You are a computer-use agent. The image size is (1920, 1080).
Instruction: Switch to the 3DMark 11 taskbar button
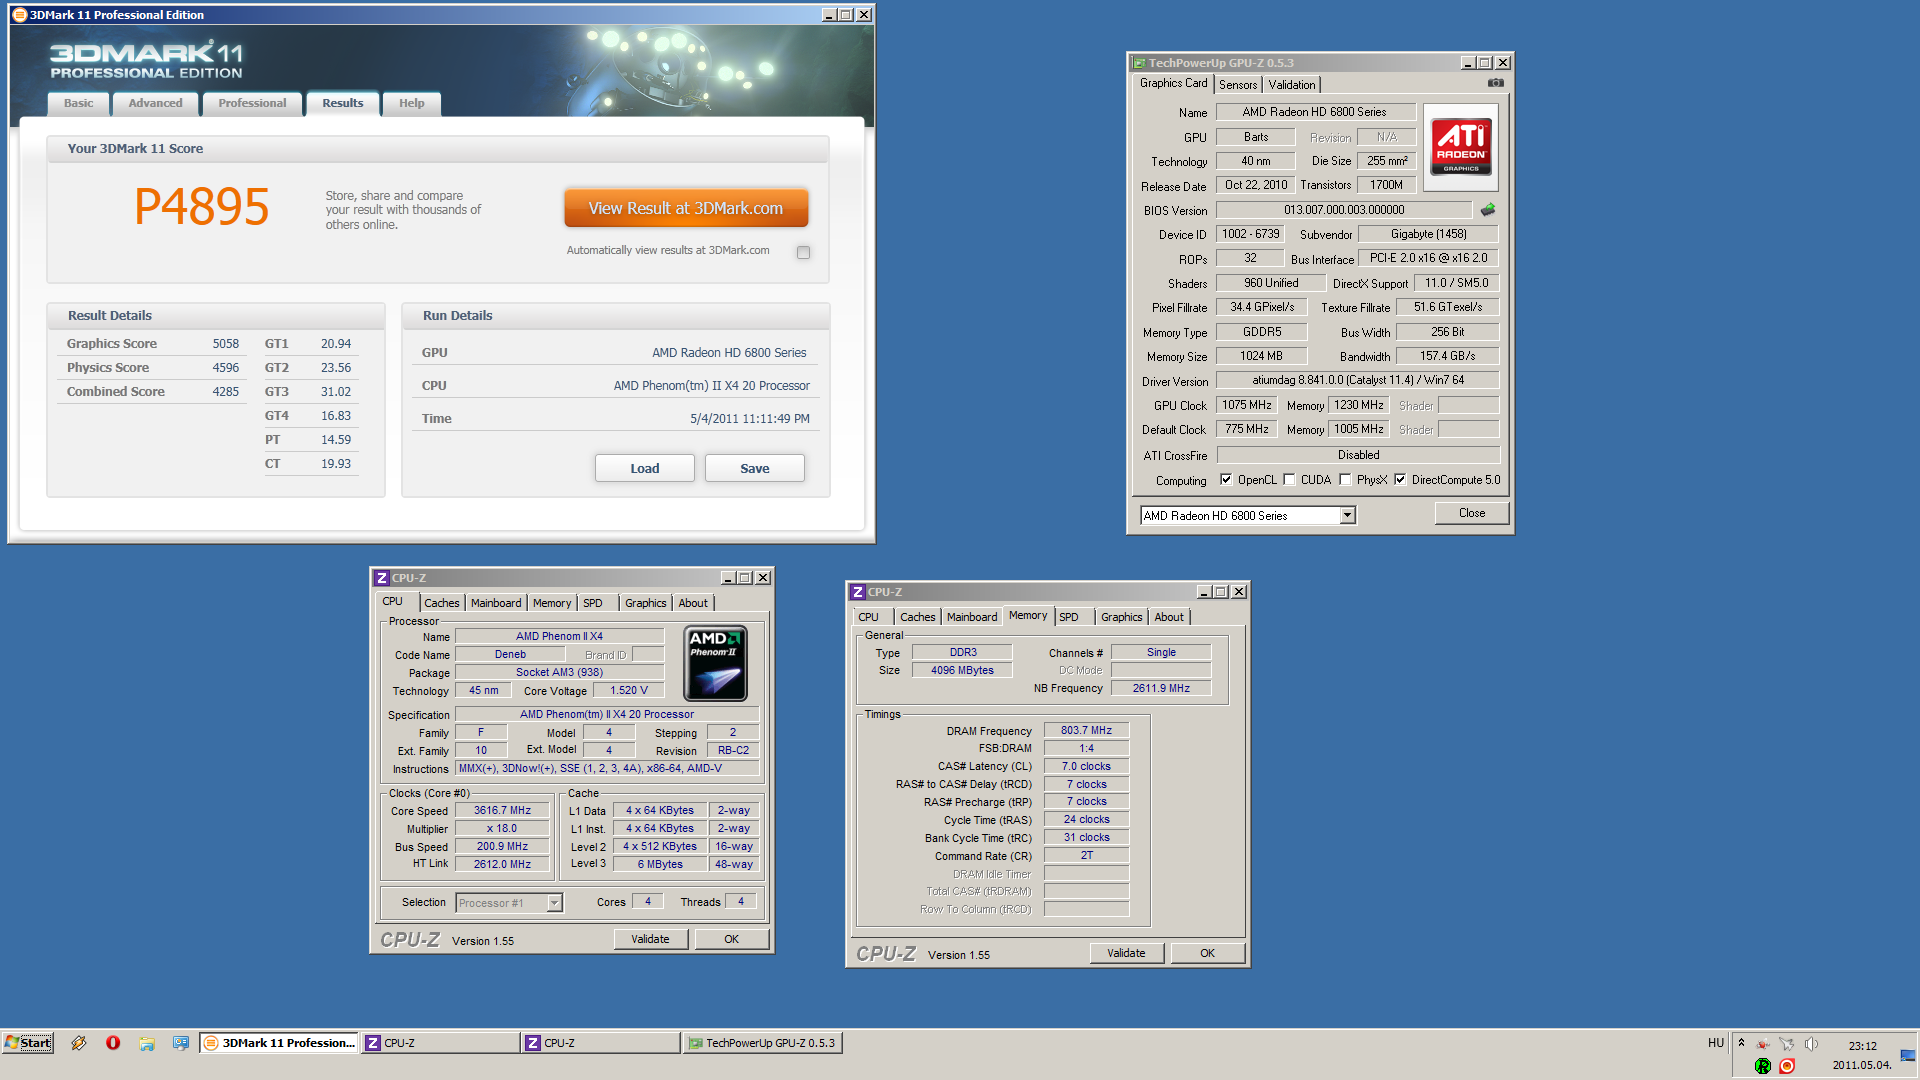tap(279, 1043)
